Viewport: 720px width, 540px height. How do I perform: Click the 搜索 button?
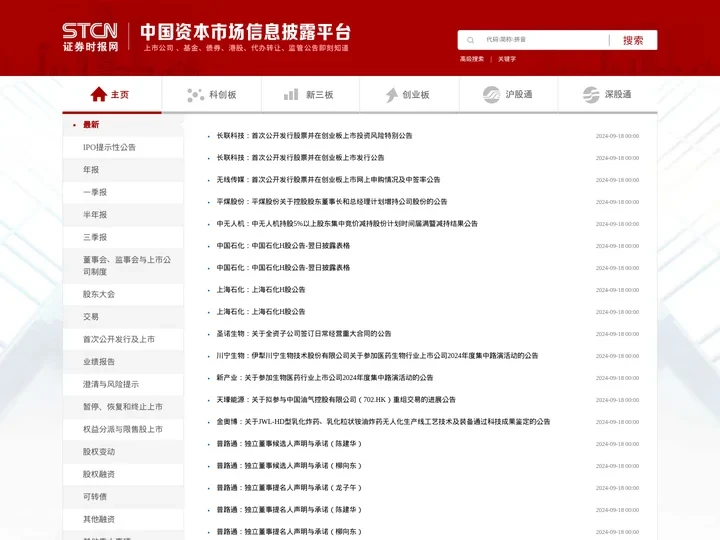point(633,40)
